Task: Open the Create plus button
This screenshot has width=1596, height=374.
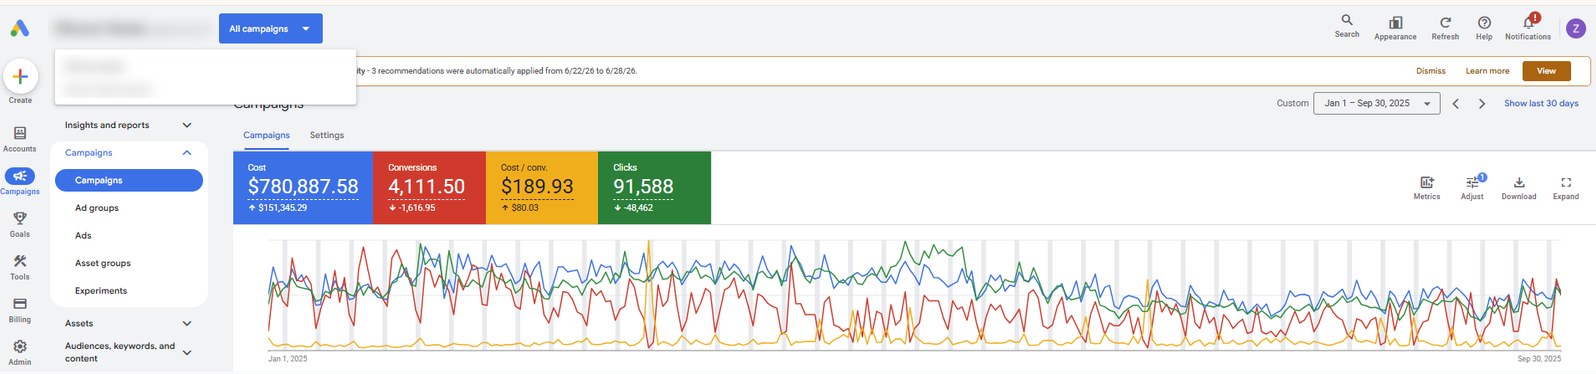Action: (20, 76)
